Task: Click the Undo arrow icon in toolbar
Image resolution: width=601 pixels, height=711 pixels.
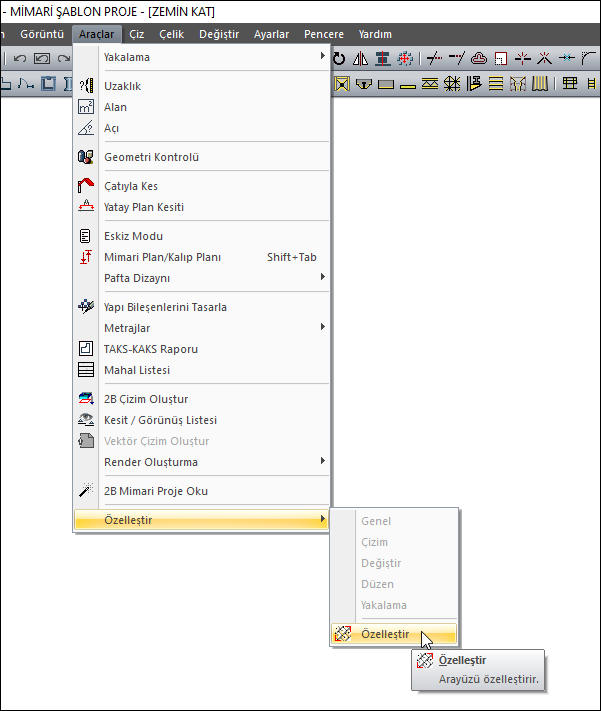Action: pos(20,58)
